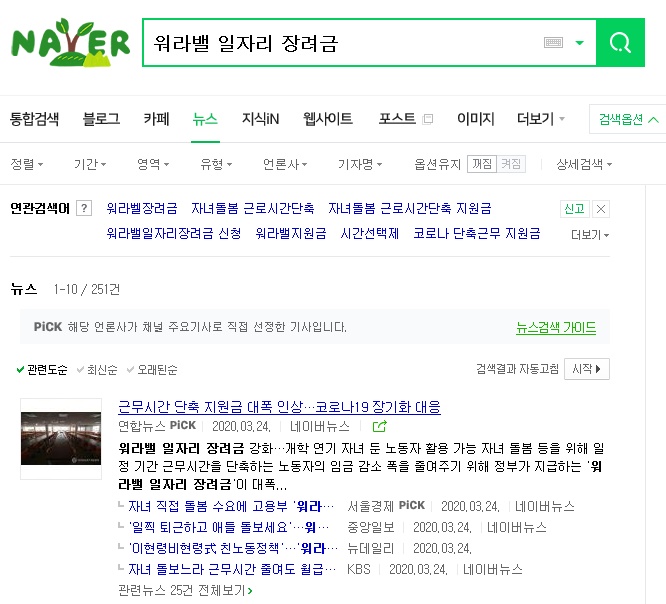
Task: Open related article '이현령비현령式 친노동정책'
Action: (x=233, y=548)
